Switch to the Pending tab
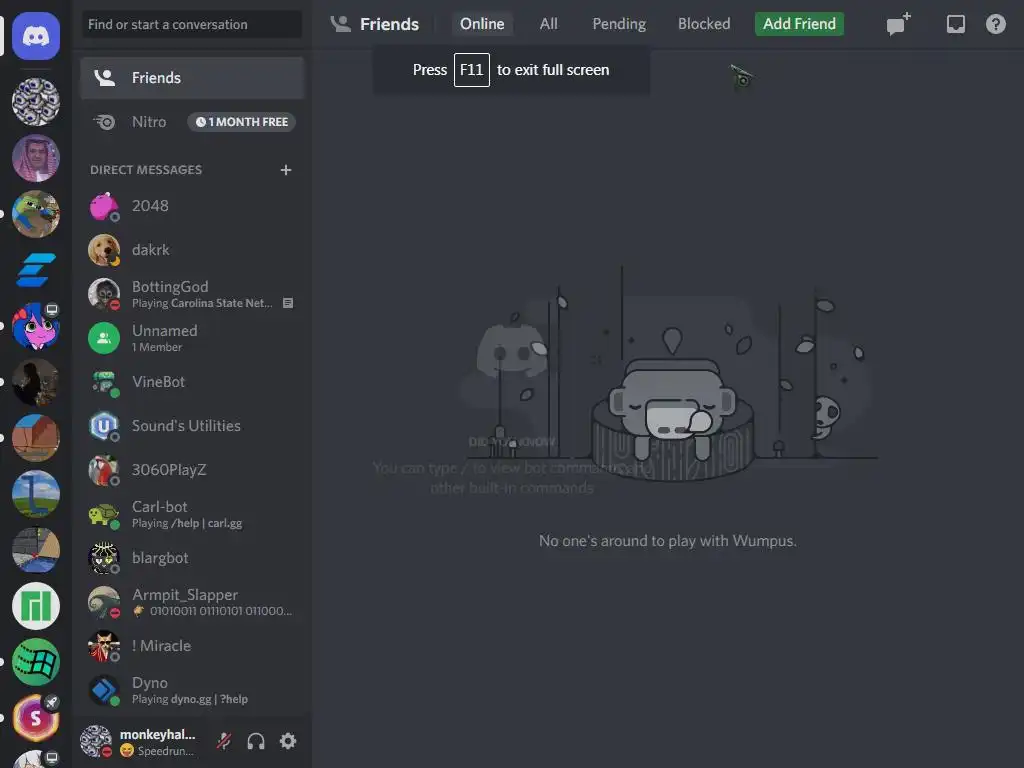Image resolution: width=1024 pixels, height=768 pixels. point(619,24)
